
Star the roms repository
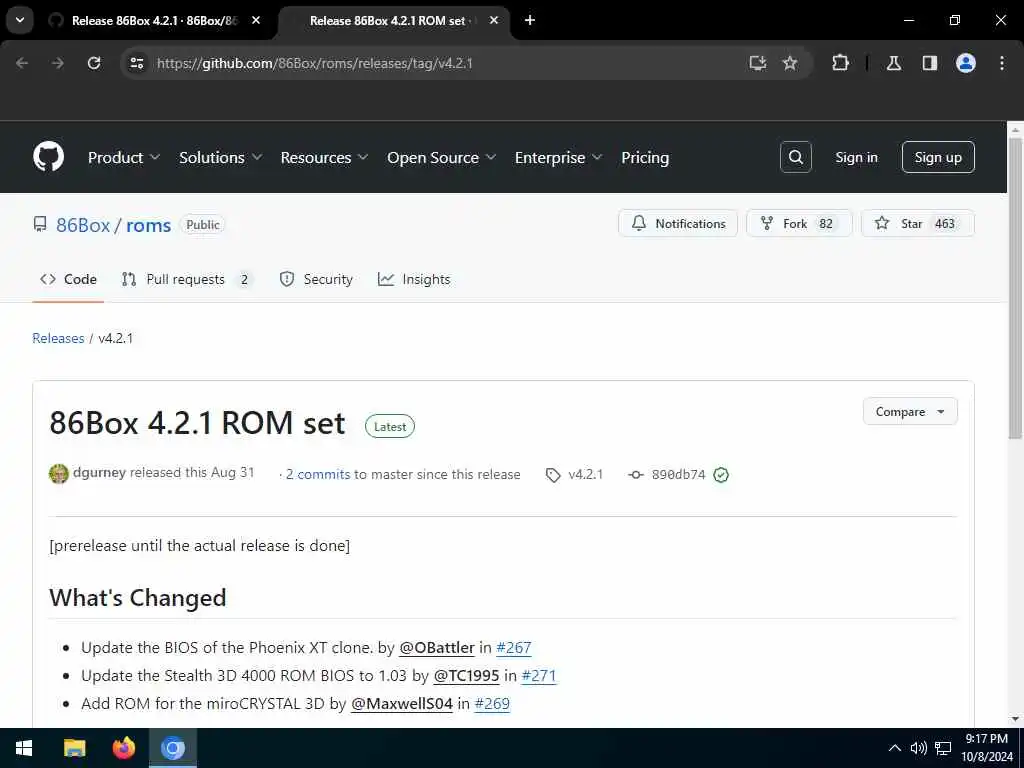918,223
